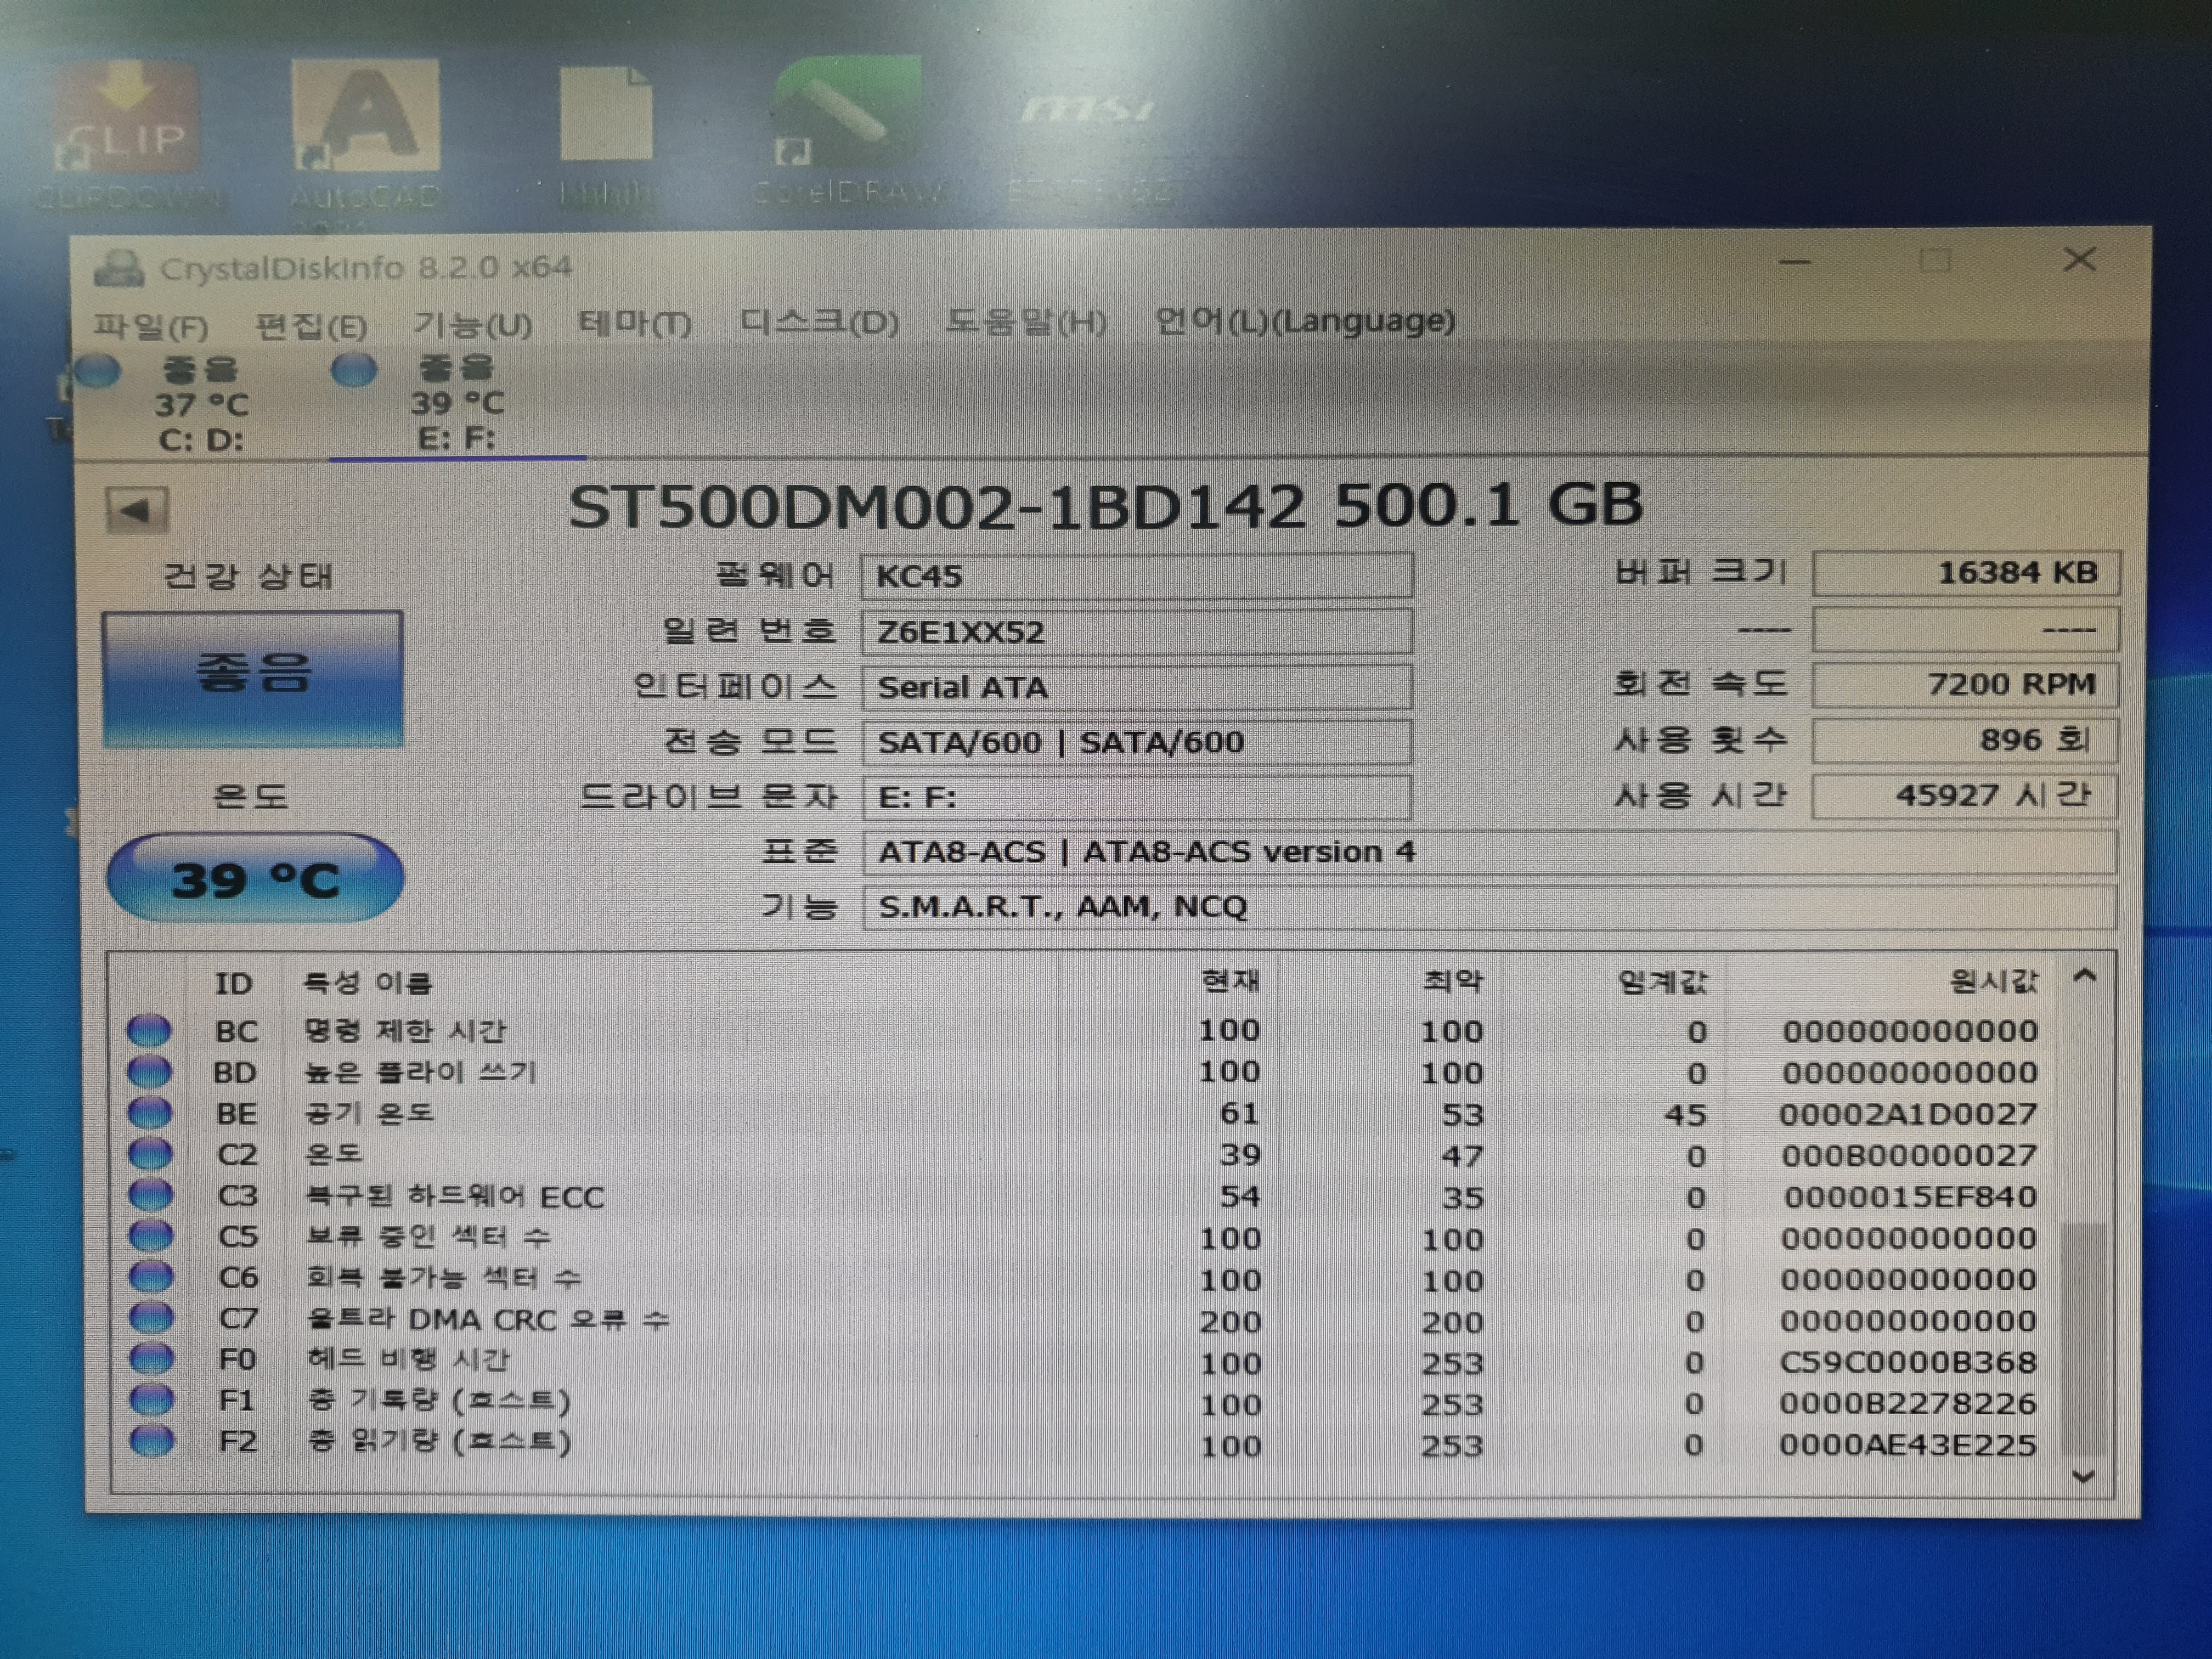
Task: Click the status circle for row BD
Action: pyautogui.click(x=150, y=1071)
